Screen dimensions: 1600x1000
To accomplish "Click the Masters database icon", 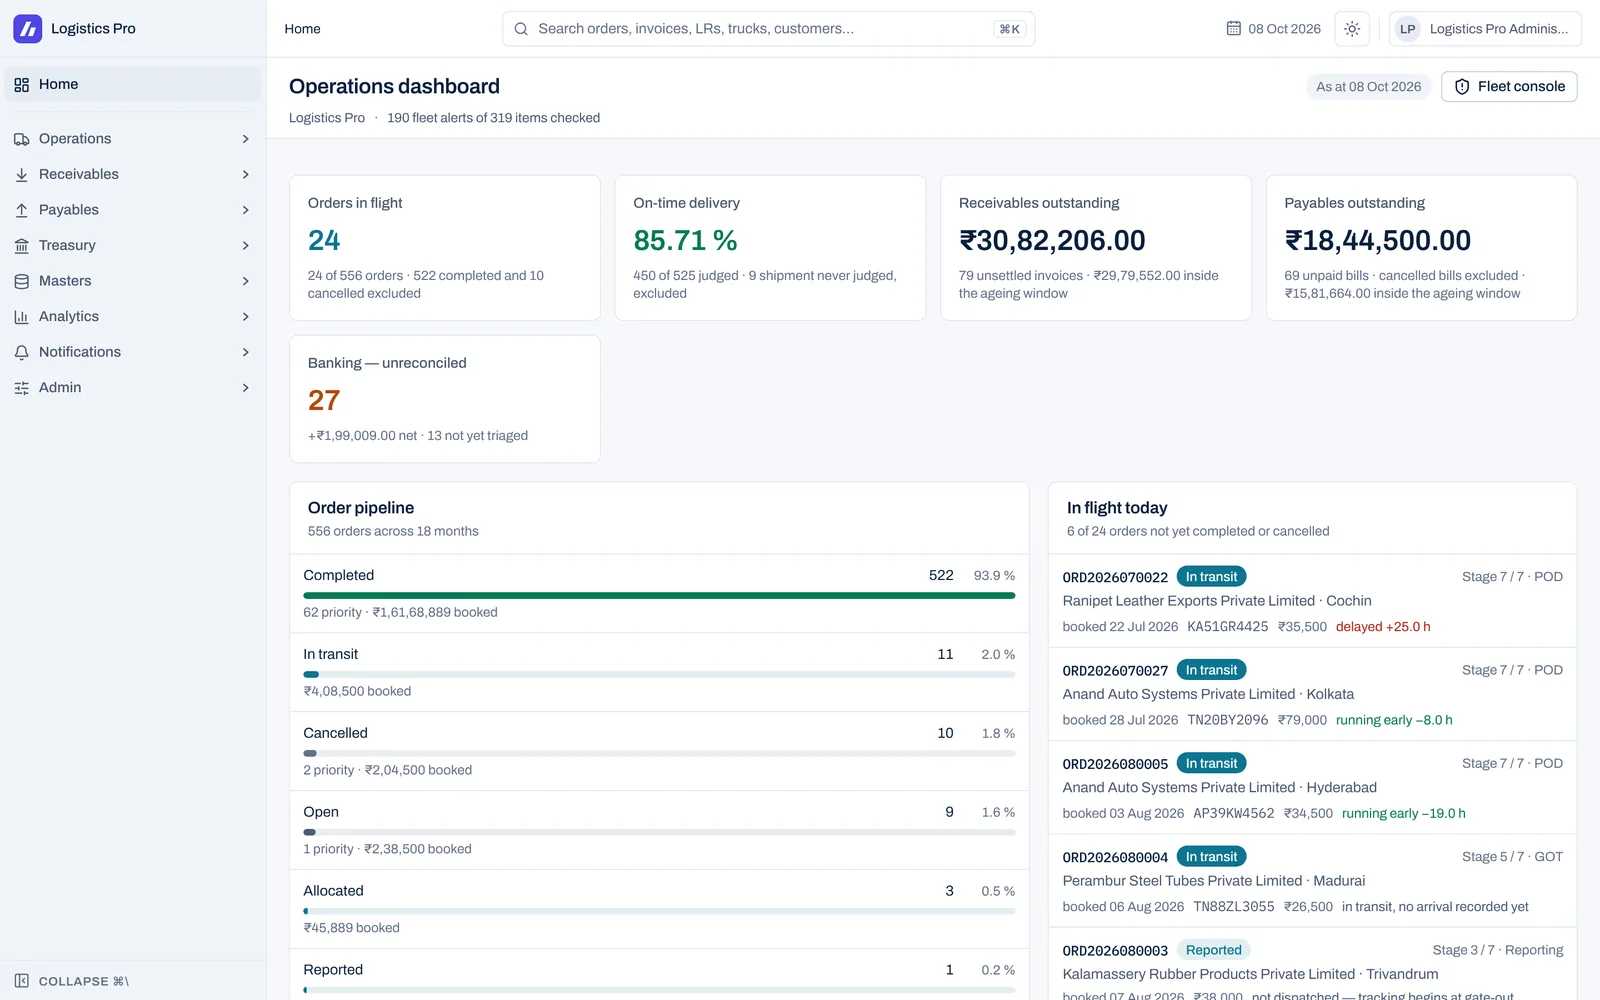I will click(21, 281).
